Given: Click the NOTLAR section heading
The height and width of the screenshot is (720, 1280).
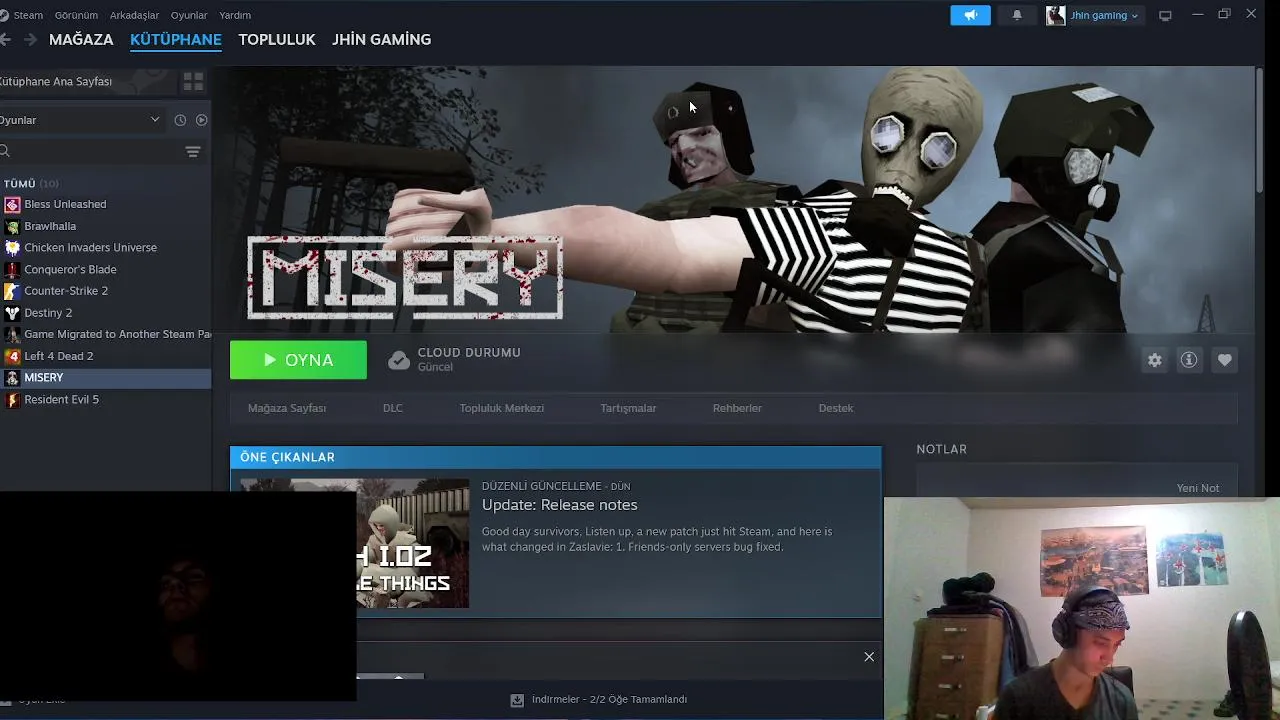Looking at the screenshot, I should (941, 449).
